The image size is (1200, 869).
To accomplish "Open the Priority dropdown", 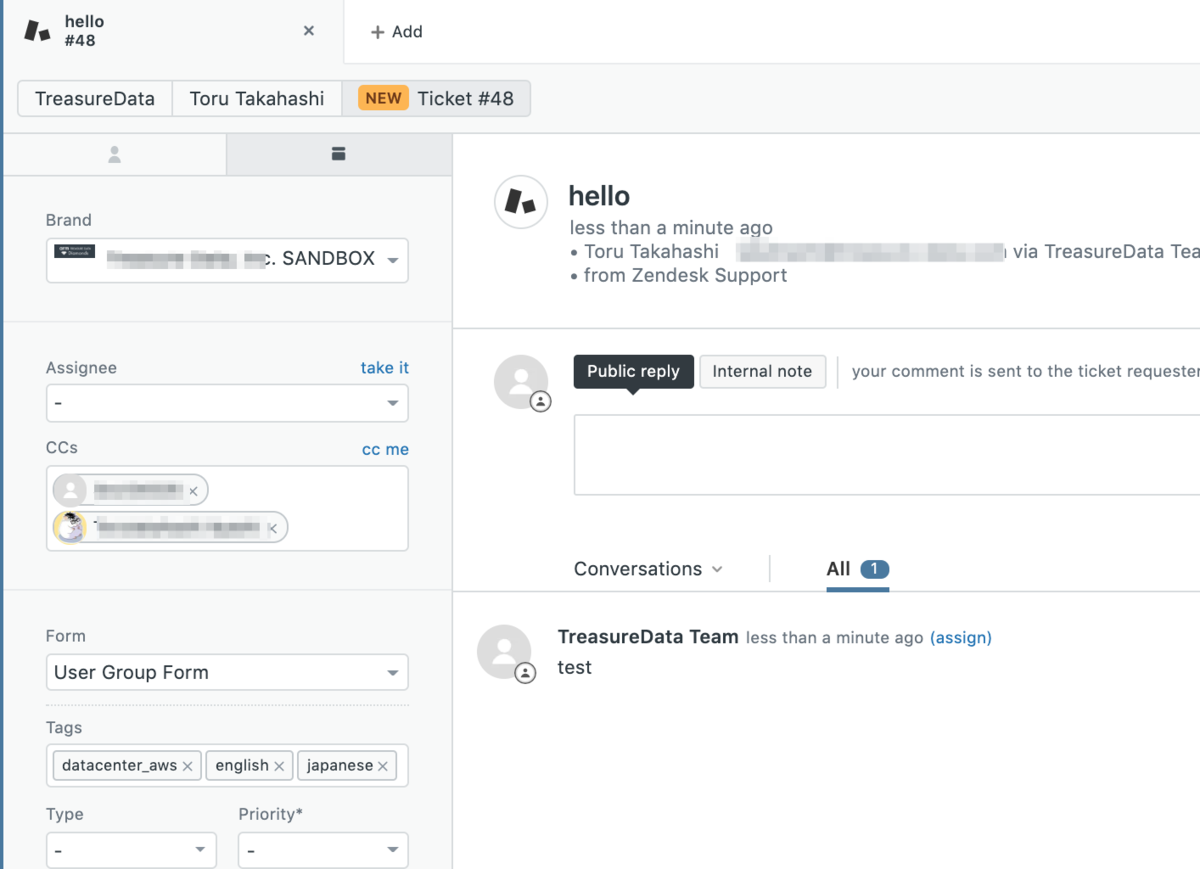I will tap(323, 850).
